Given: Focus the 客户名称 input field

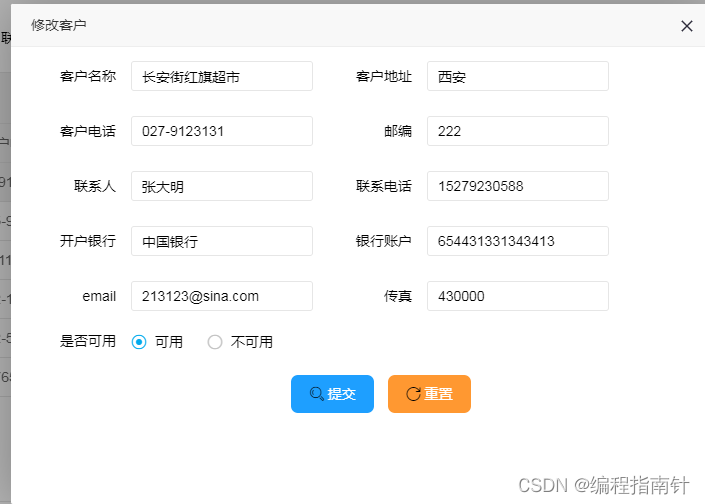Looking at the screenshot, I should click(x=221, y=76).
